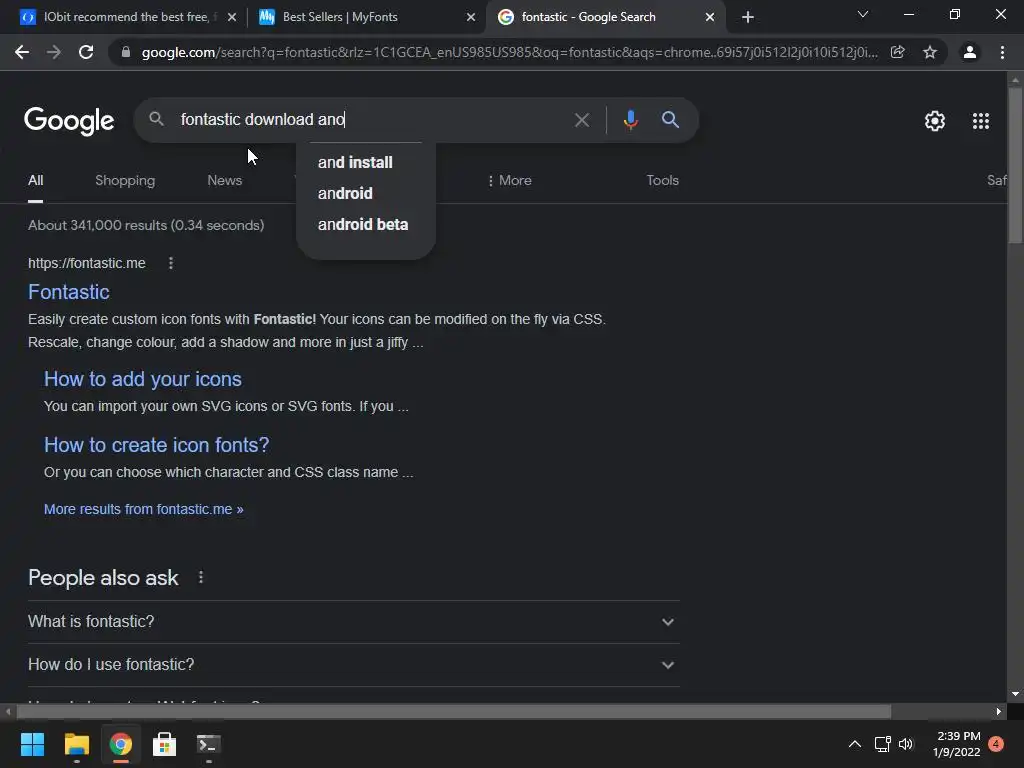Image resolution: width=1024 pixels, height=768 pixels.
Task: Click the https://fontastic.me URL
Action: click(87, 263)
